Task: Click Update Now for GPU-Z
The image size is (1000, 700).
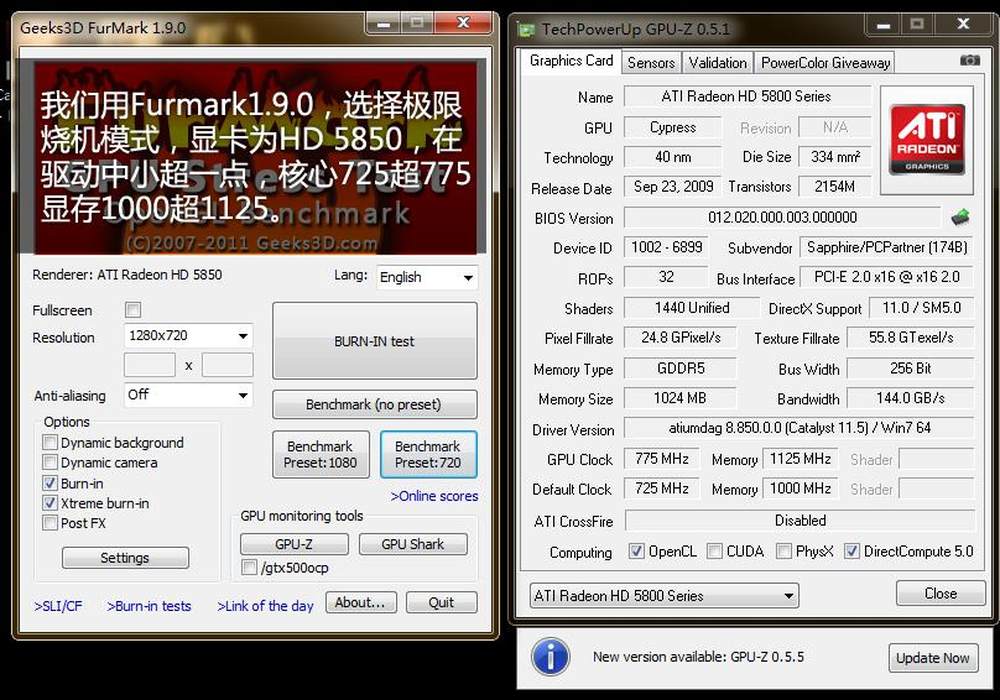Action: (932, 658)
